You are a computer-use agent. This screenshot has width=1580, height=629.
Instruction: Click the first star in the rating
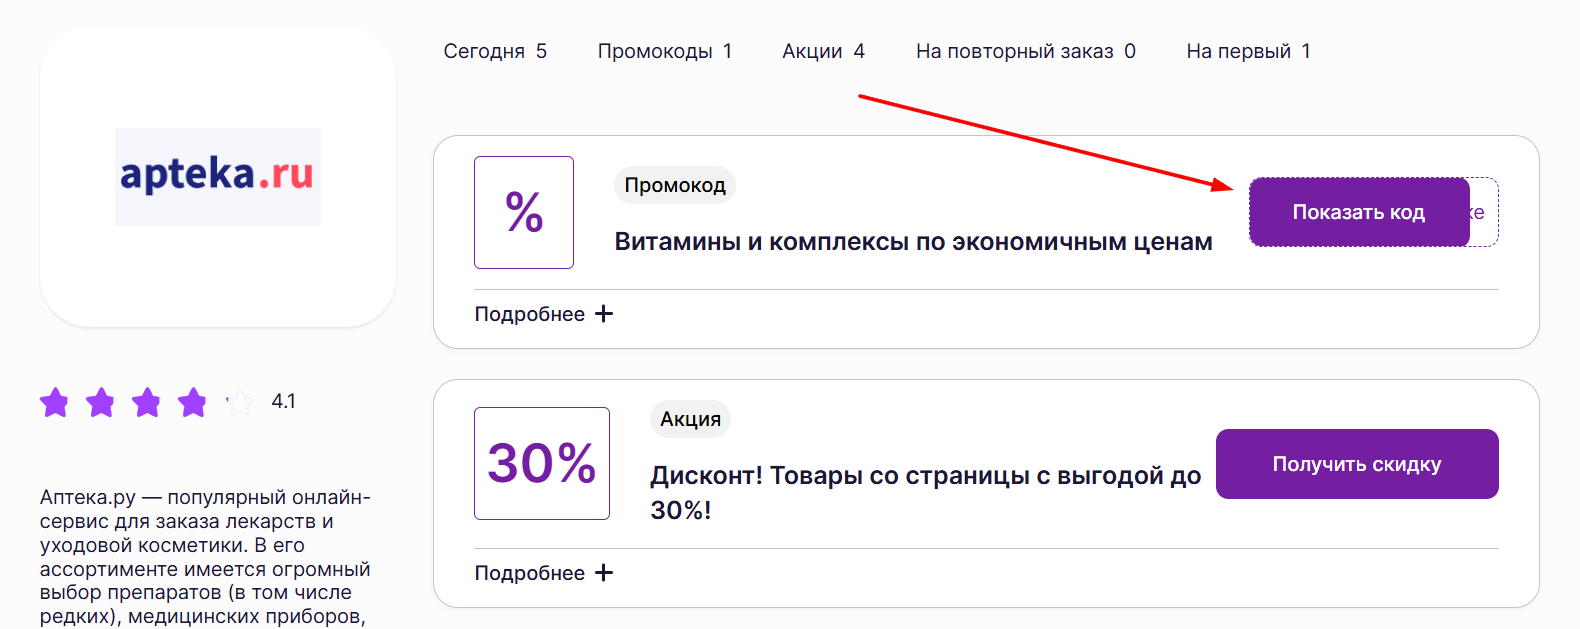(x=55, y=403)
